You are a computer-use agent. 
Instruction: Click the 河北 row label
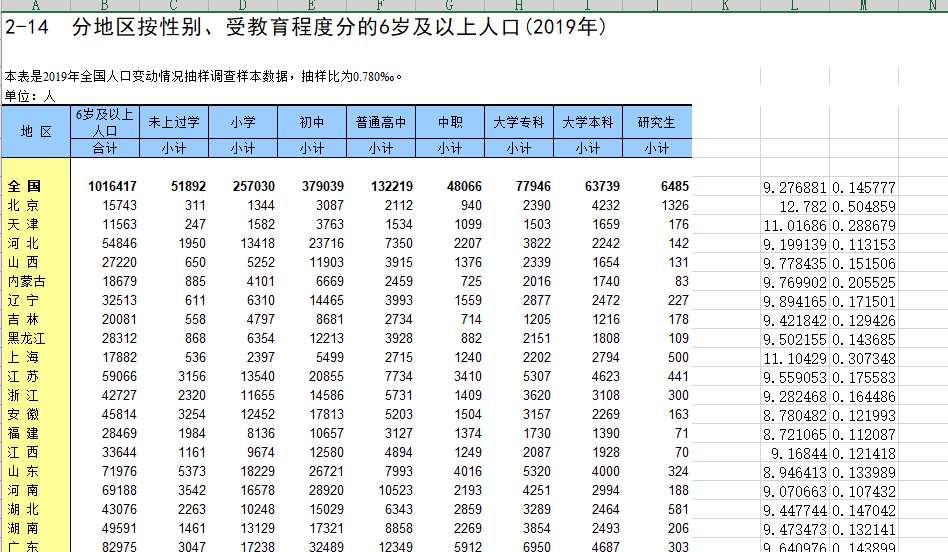(23, 244)
